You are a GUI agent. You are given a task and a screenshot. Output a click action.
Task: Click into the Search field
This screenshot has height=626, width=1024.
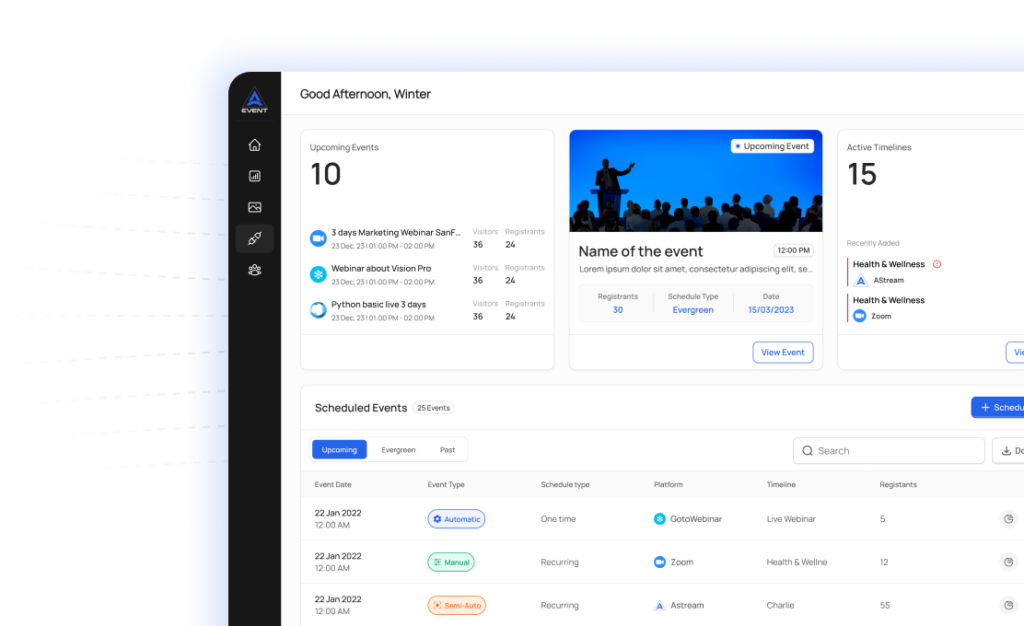pyautogui.click(x=889, y=451)
